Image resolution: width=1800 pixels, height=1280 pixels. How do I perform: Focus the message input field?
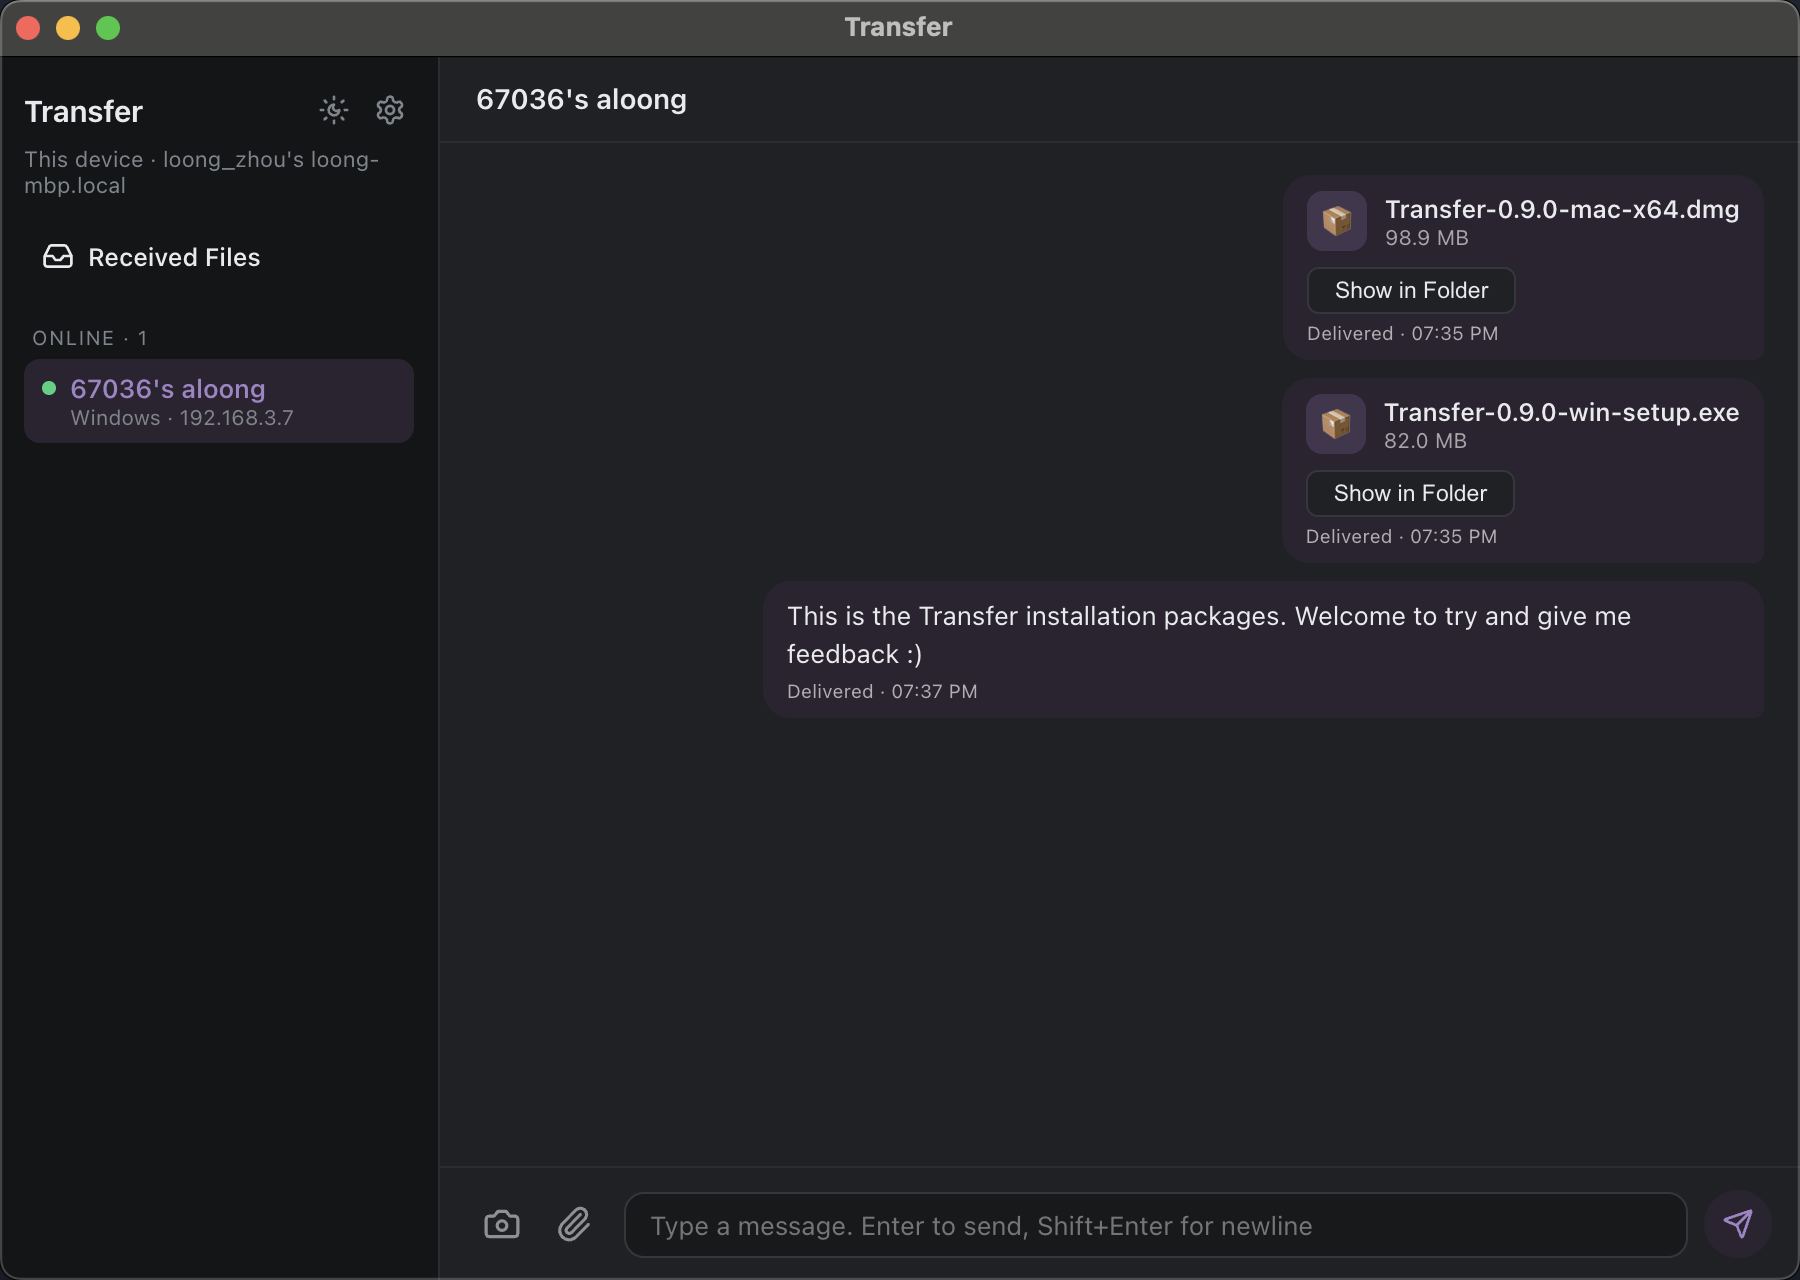pos(1155,1225)
